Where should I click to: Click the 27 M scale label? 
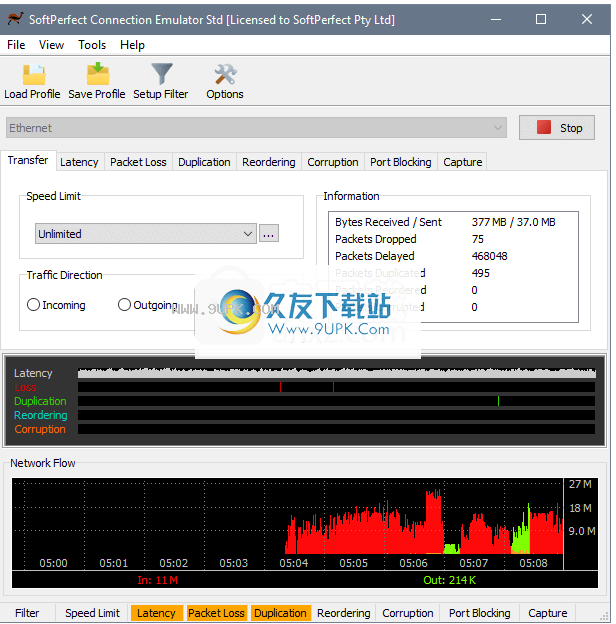coord(580,484)
